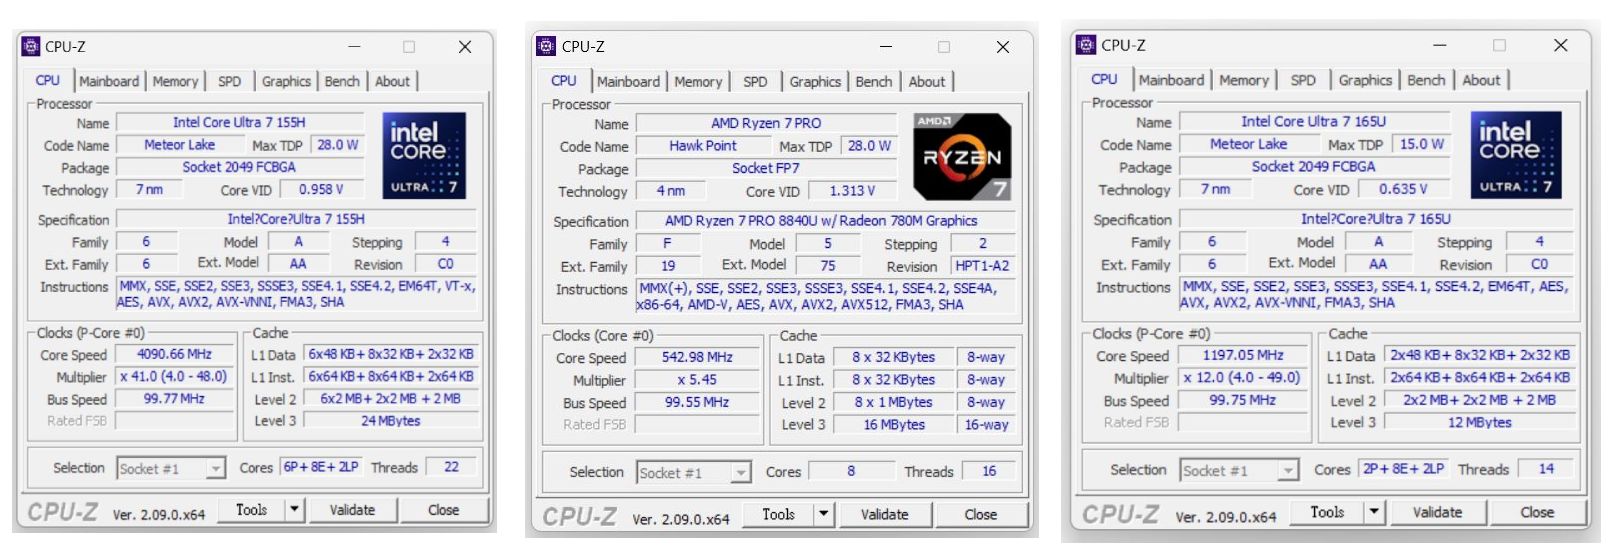
Task: Expand Socket #1 selection dropdown in 165U window
Action: pos(1288,470)
